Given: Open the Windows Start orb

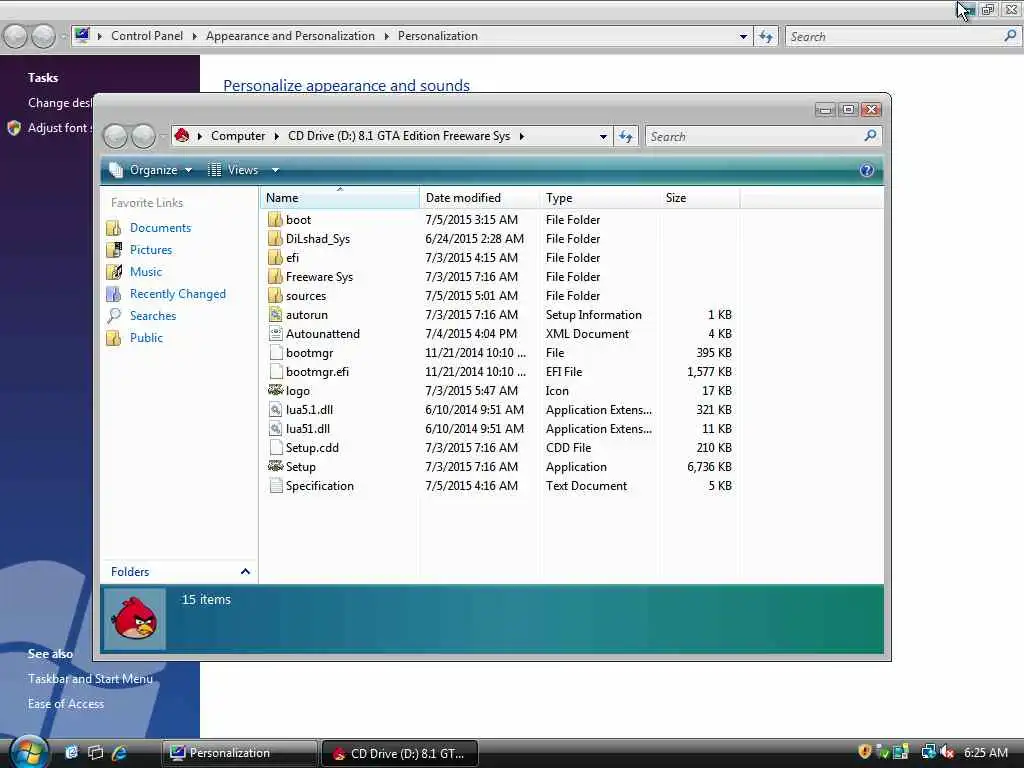Looking at the screenshot, I should 29,752.
